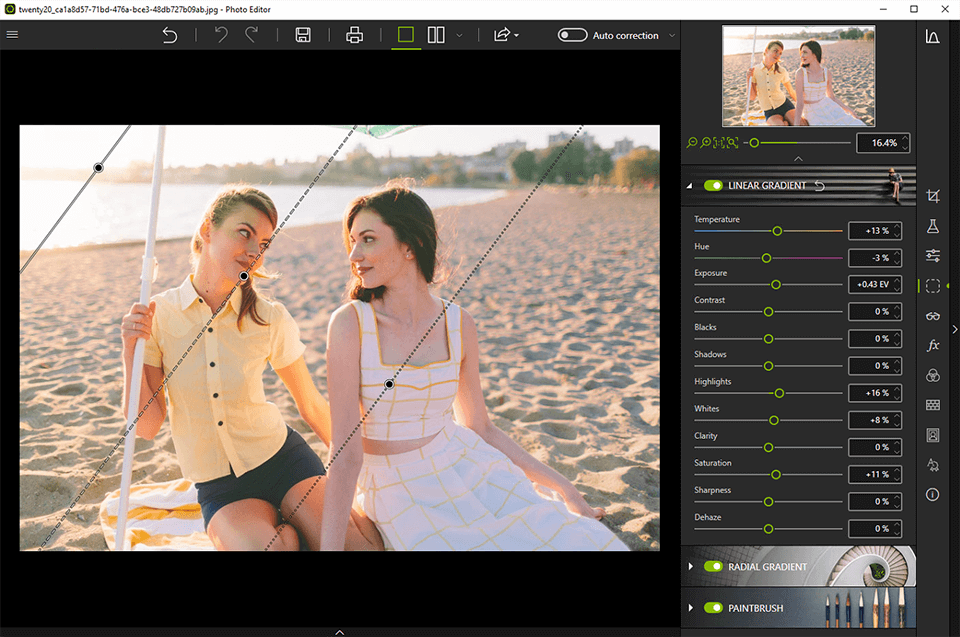Open the flask enhance tool
This screenshot has width=960, height=637.
(x=932, y=227)
